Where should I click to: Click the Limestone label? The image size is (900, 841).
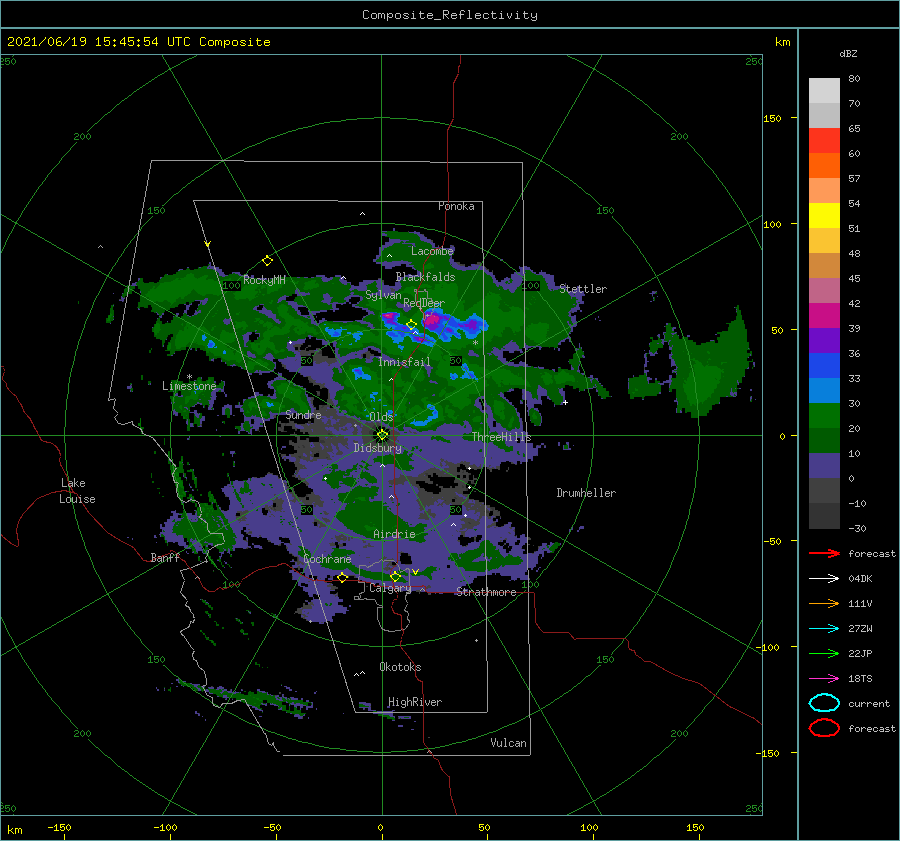[189, 386]
